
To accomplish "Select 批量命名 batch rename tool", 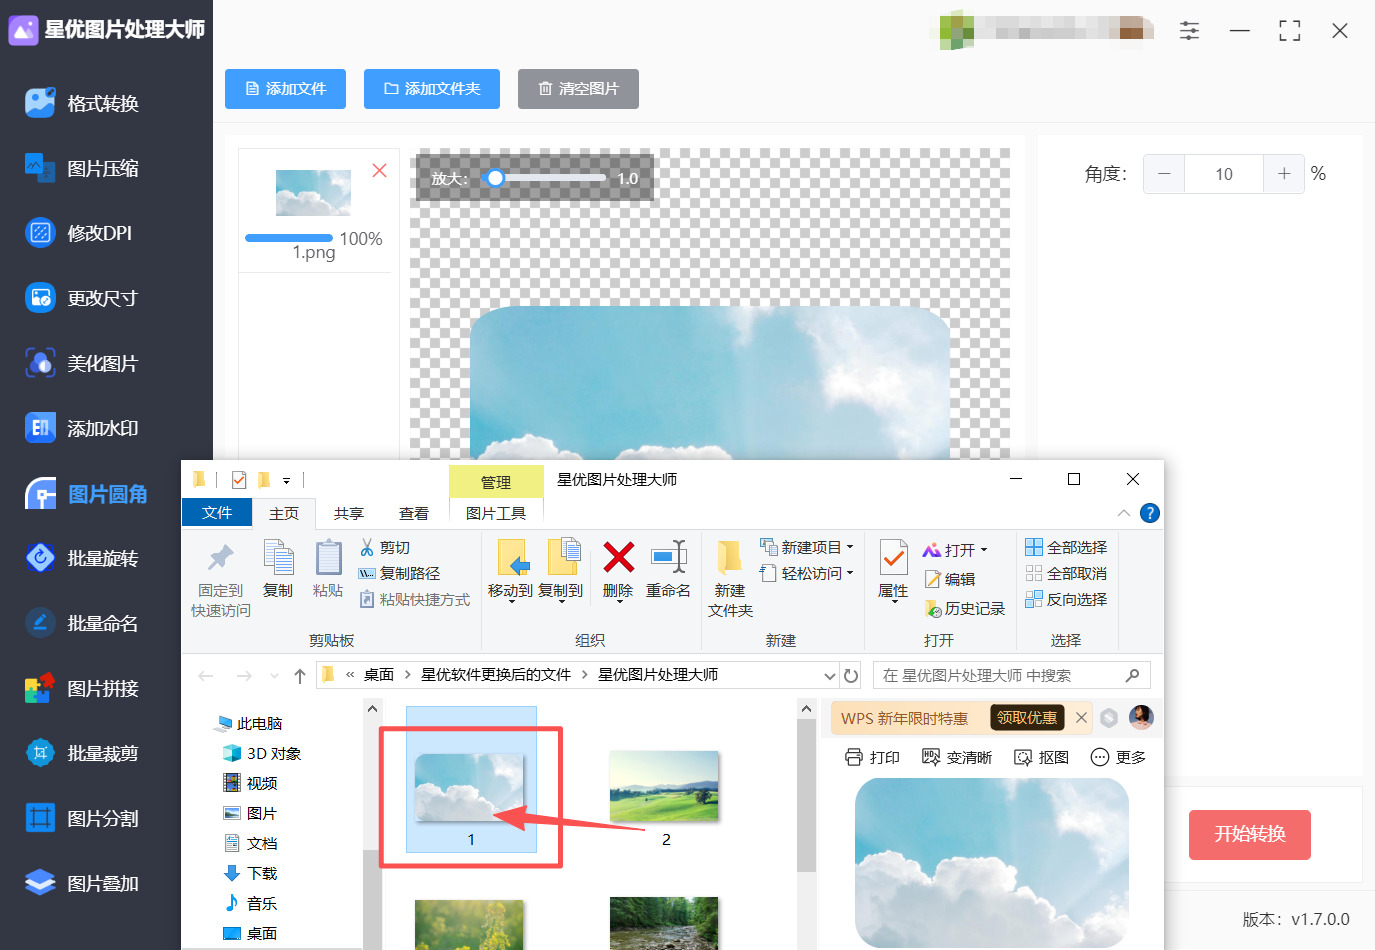I will (x=82, y=623).
